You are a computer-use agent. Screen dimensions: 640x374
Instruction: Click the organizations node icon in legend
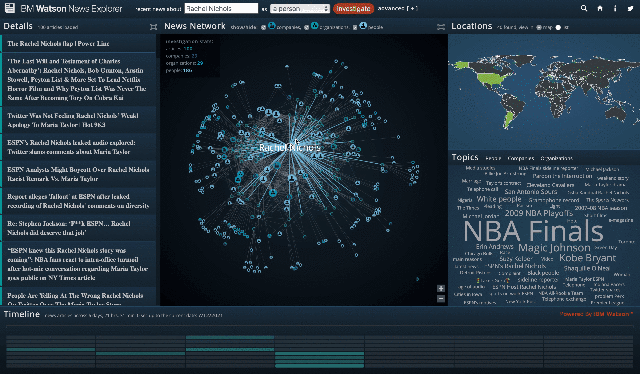click(314, 26)
